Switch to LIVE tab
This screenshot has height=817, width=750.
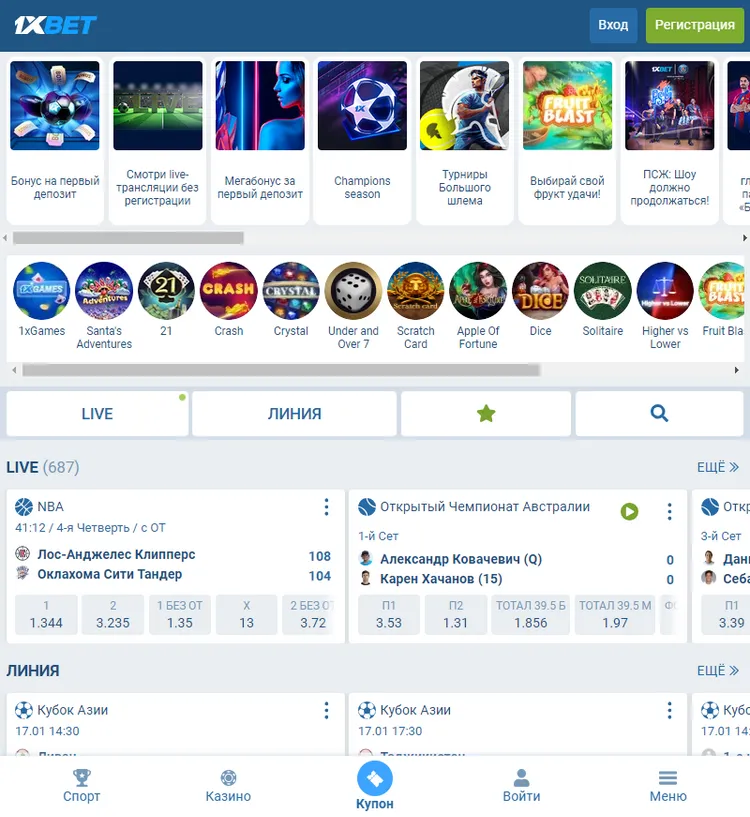[x=97, y=414]
